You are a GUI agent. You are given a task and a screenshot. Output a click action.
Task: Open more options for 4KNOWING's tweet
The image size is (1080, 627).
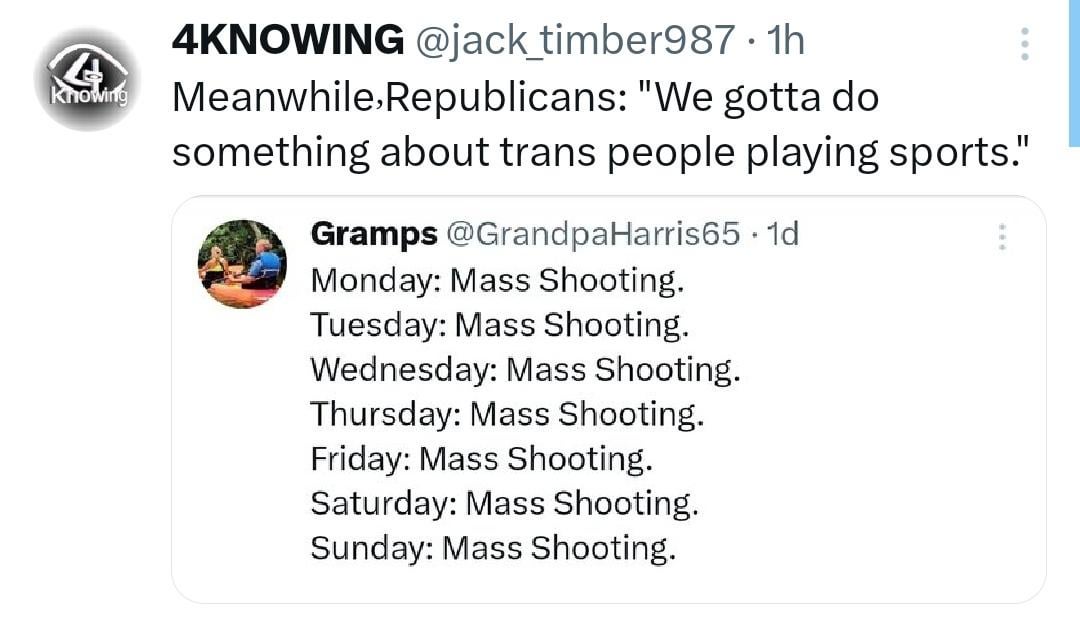[x=1024, y=44]
